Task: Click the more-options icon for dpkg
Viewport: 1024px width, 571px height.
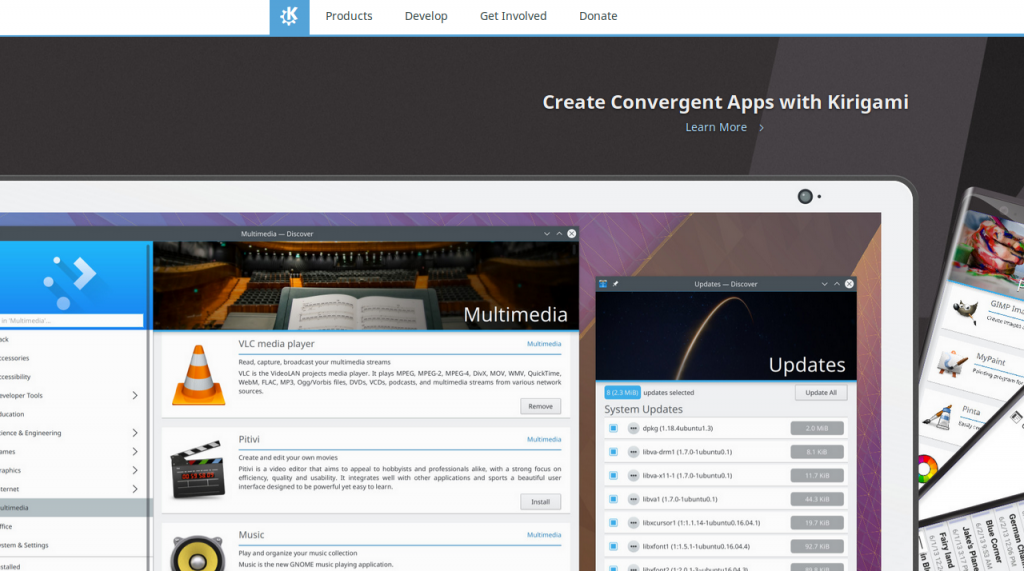Action: [633, 429]
